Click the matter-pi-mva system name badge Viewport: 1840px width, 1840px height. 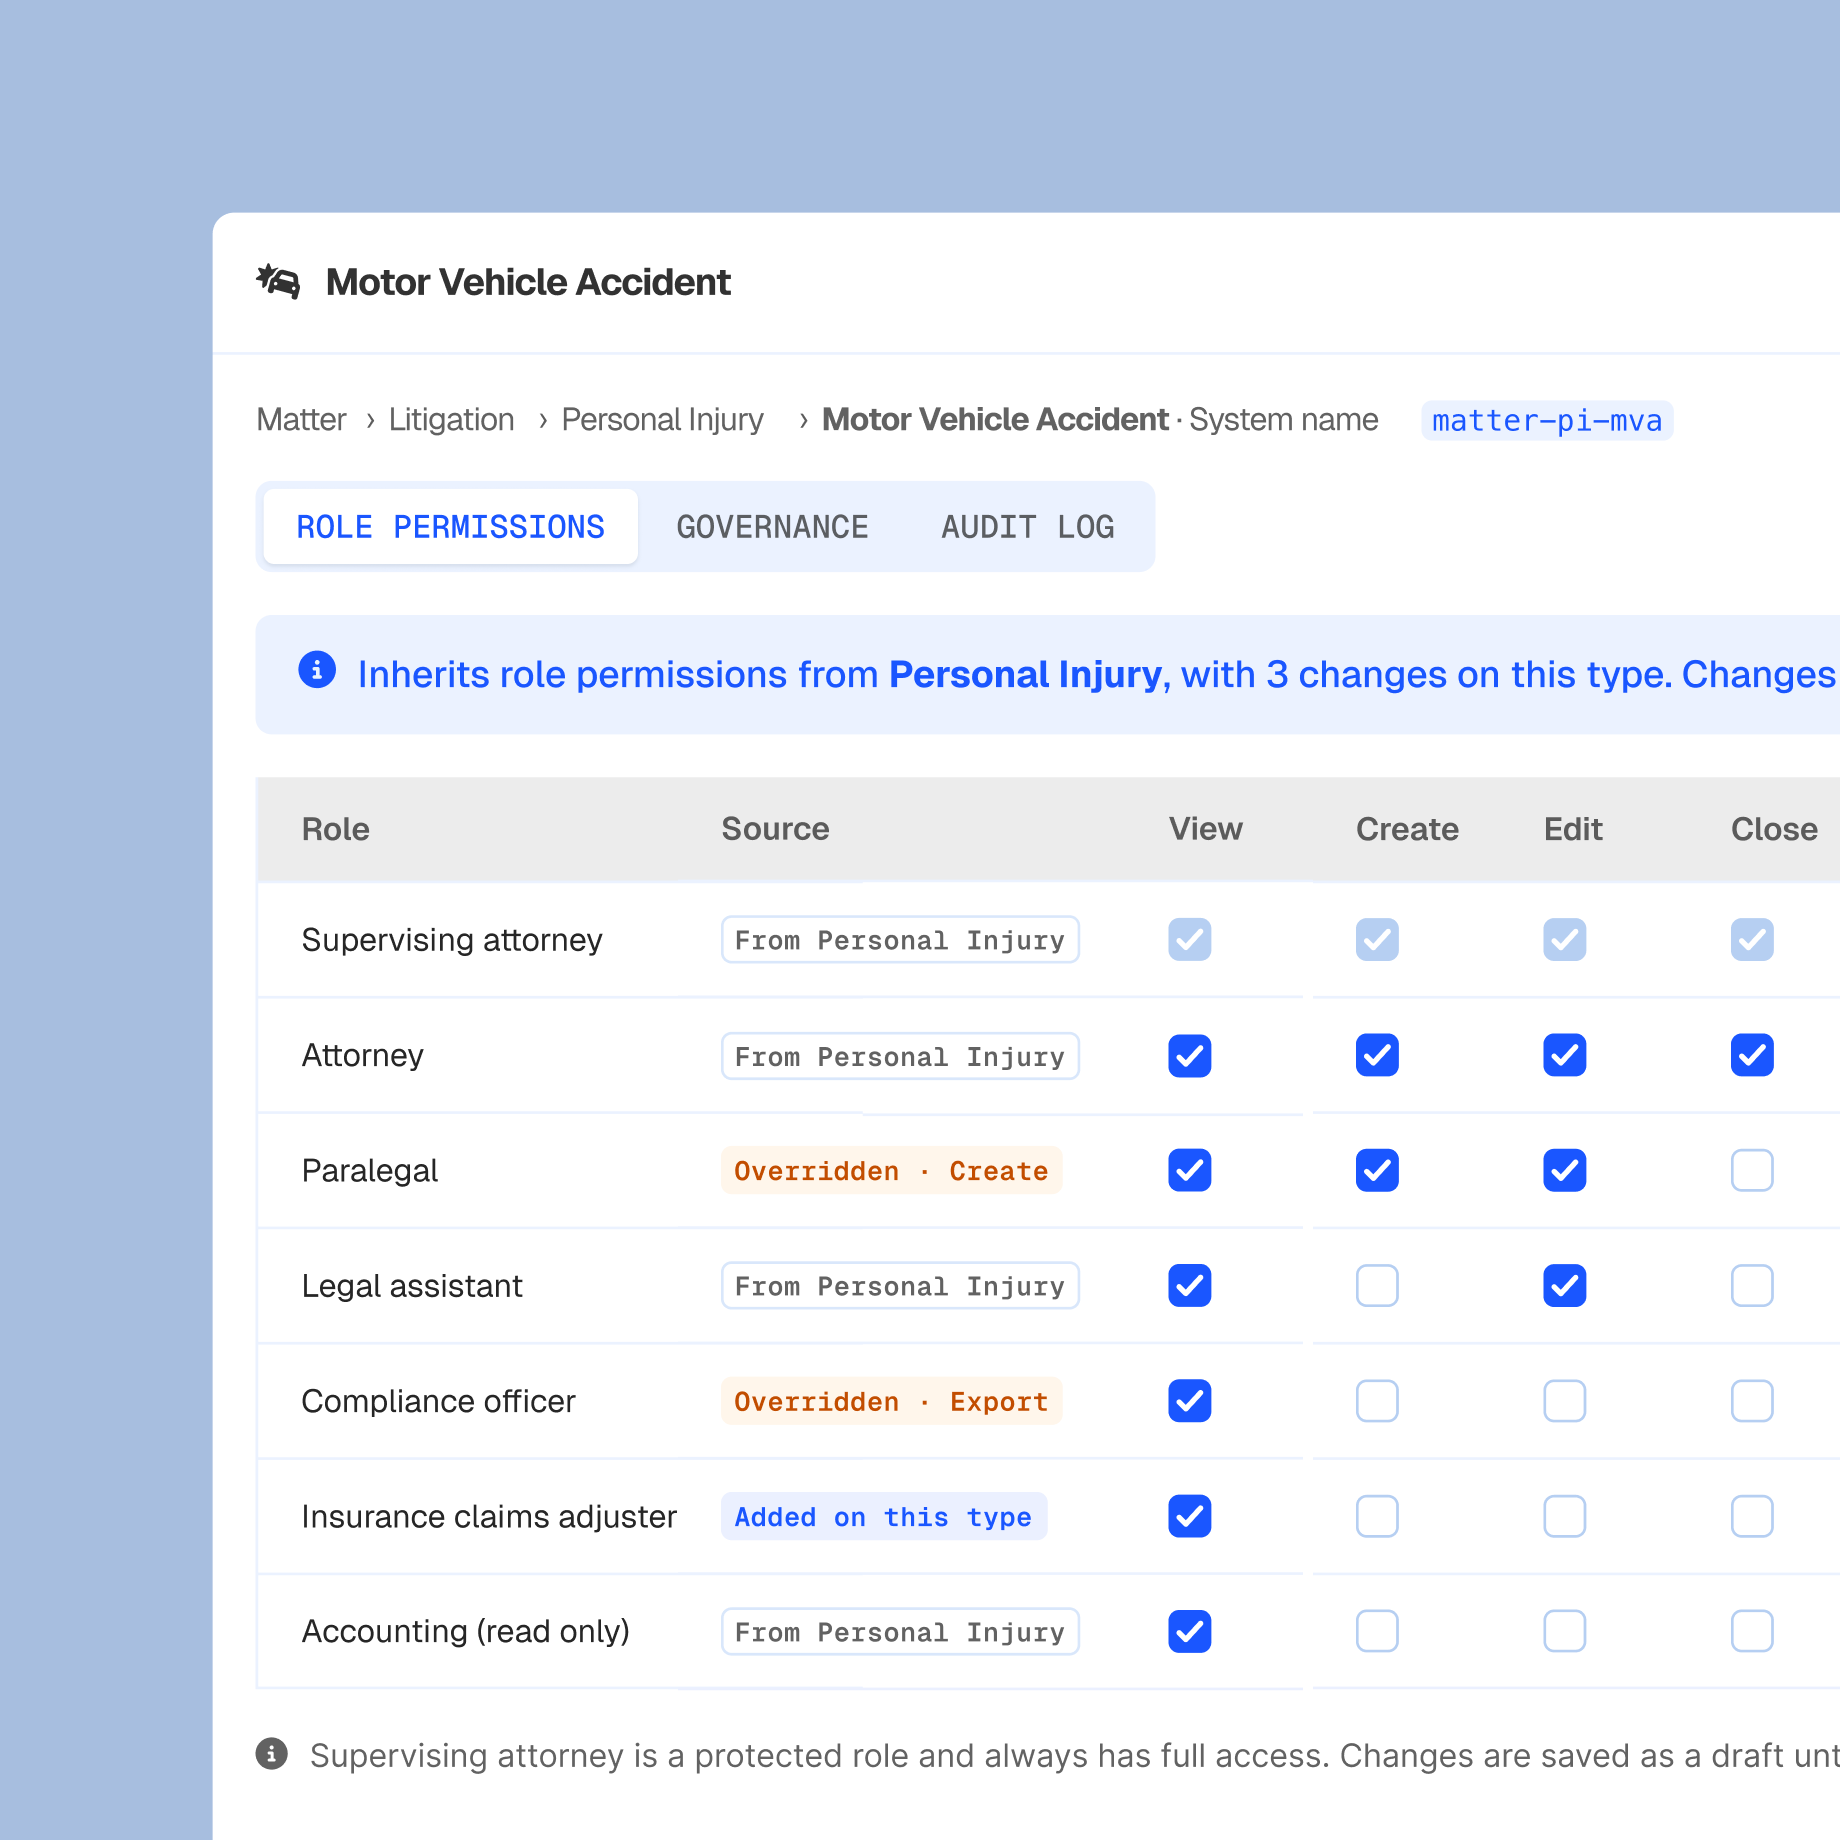1547,420
